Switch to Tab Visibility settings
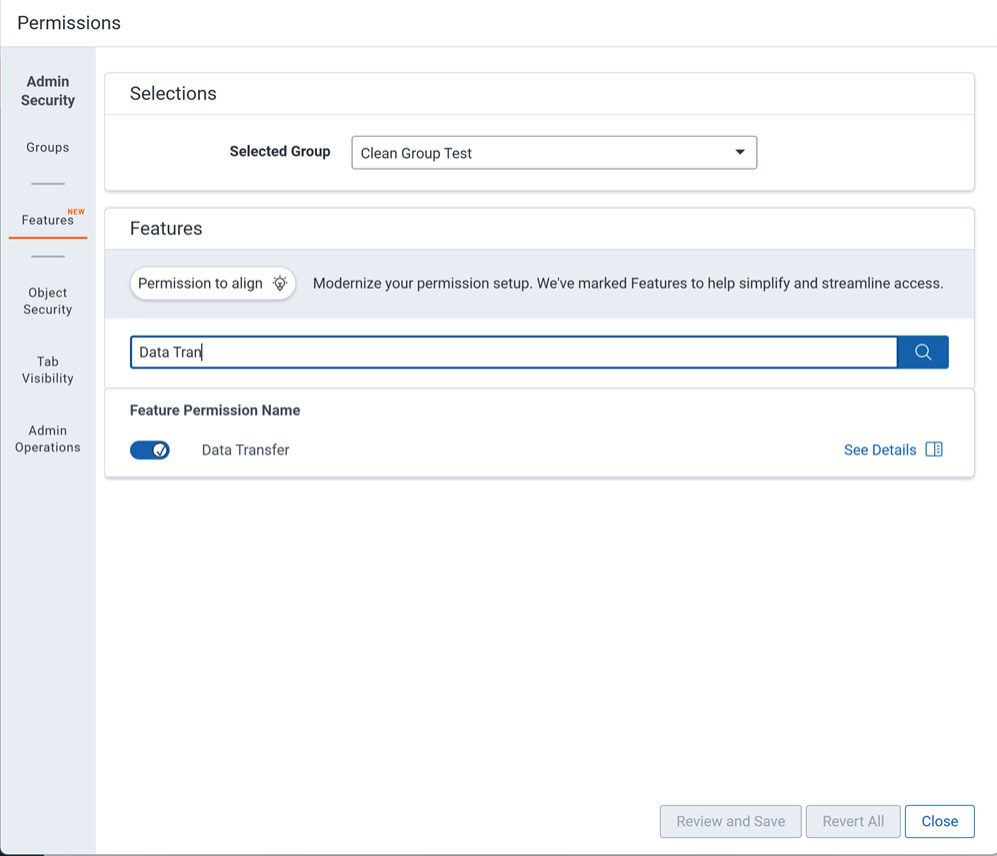This screenshot has height=856, width=997. click(x=46, y=369)
